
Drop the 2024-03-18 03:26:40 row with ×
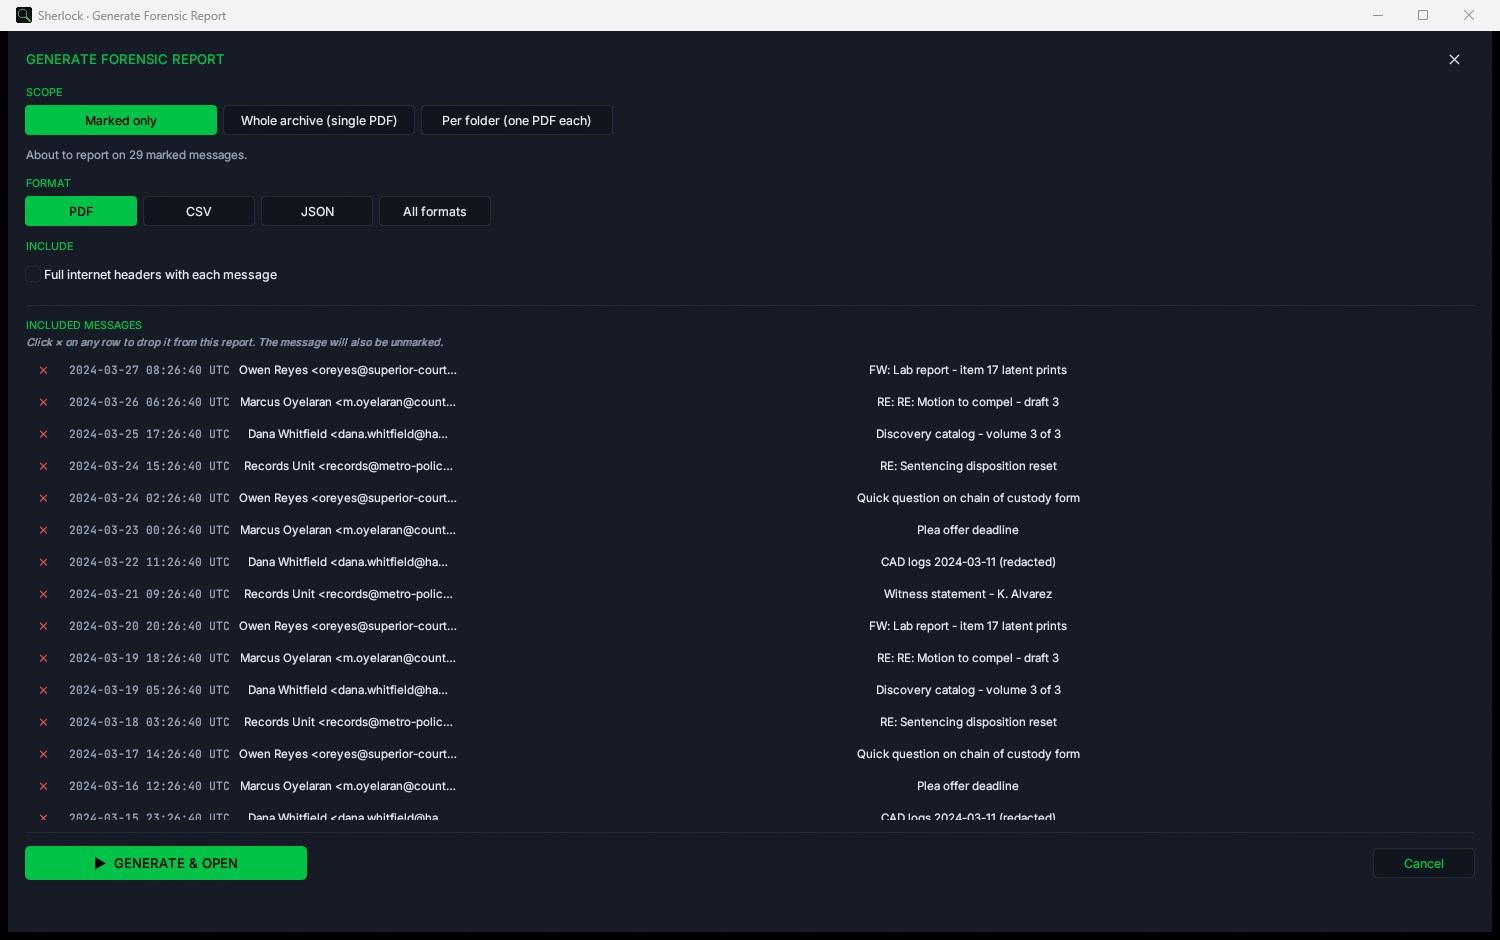tap(43, 722)
